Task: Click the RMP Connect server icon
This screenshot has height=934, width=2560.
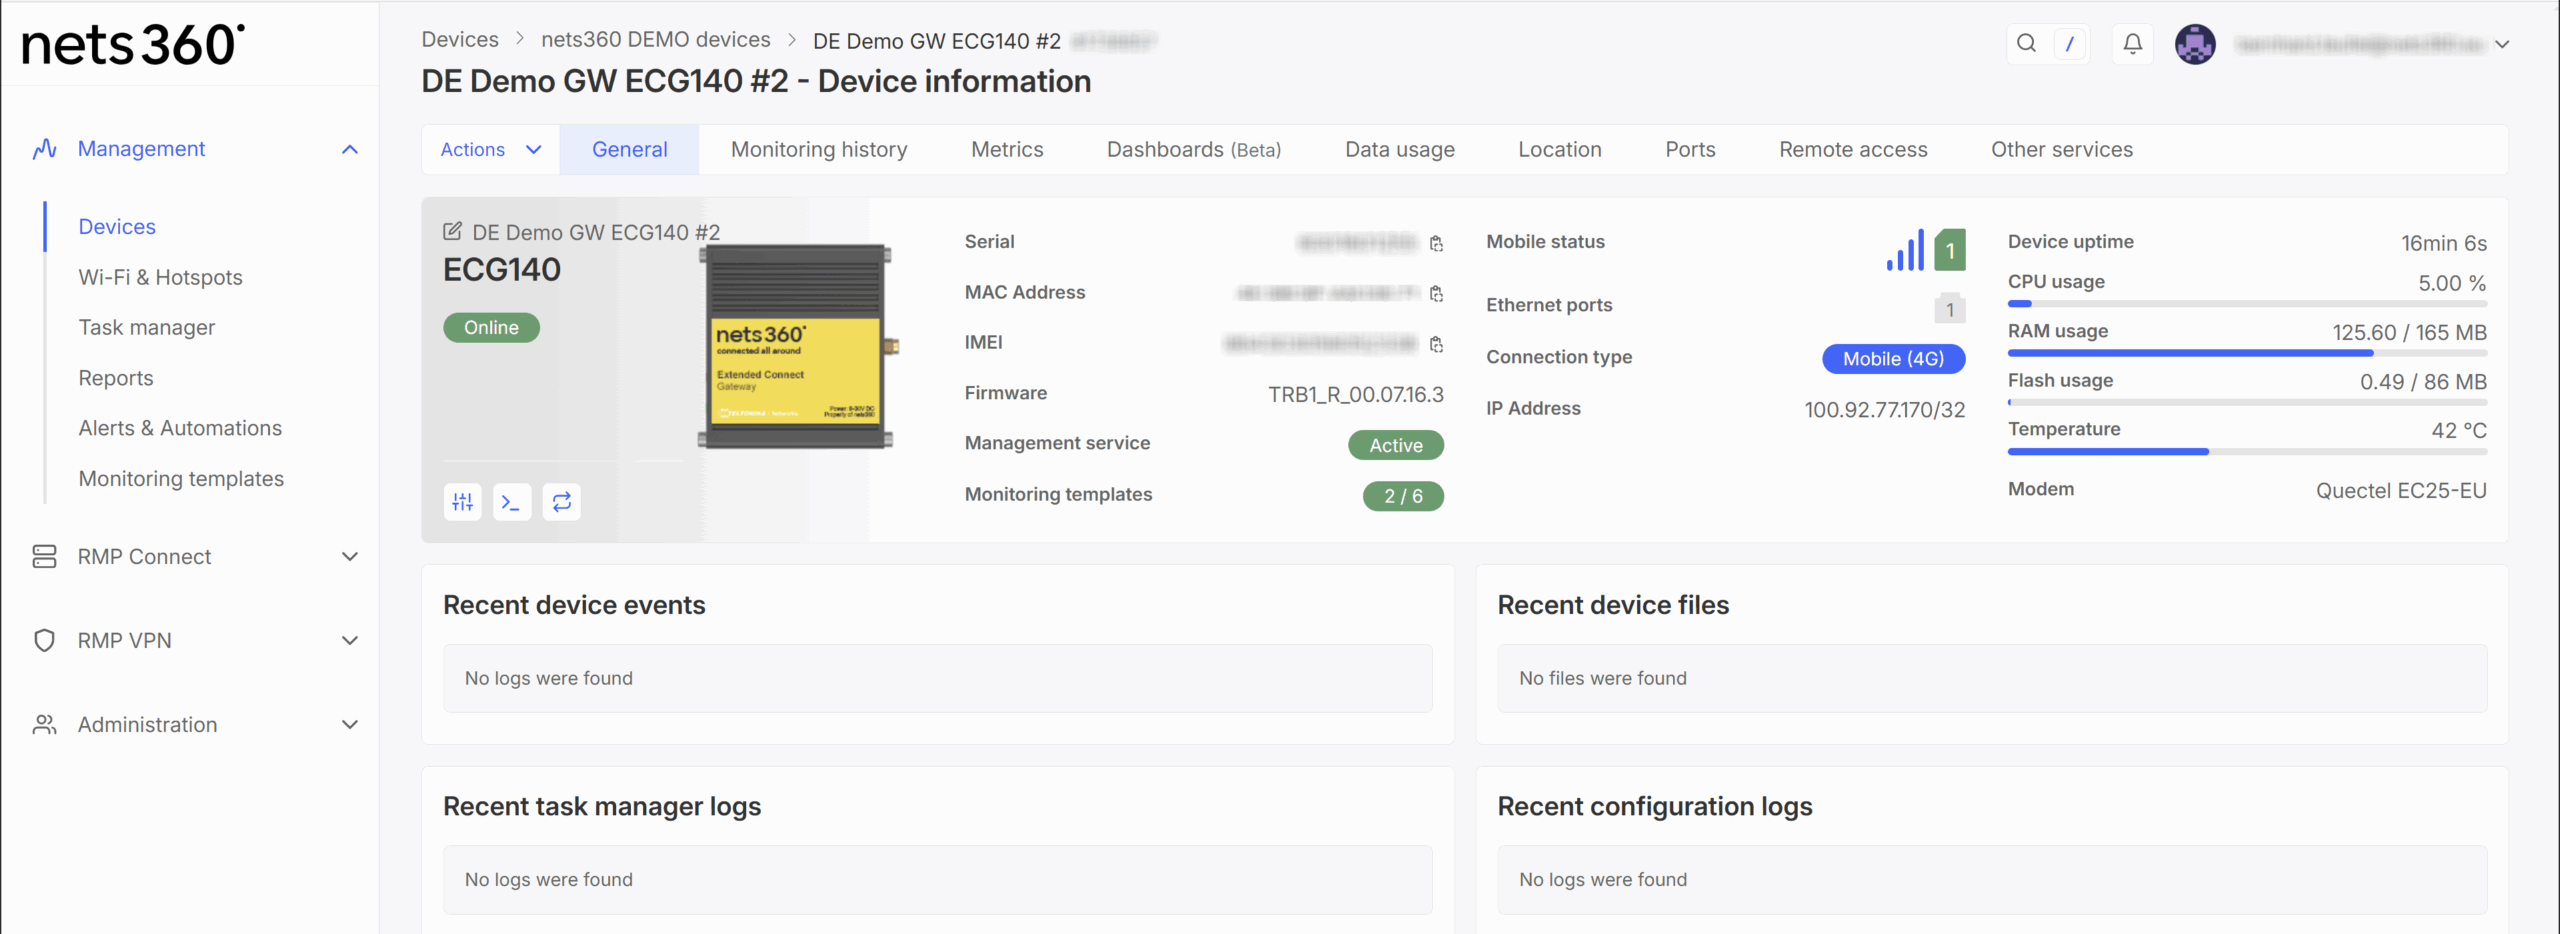Action: click(x=44, y=556)
